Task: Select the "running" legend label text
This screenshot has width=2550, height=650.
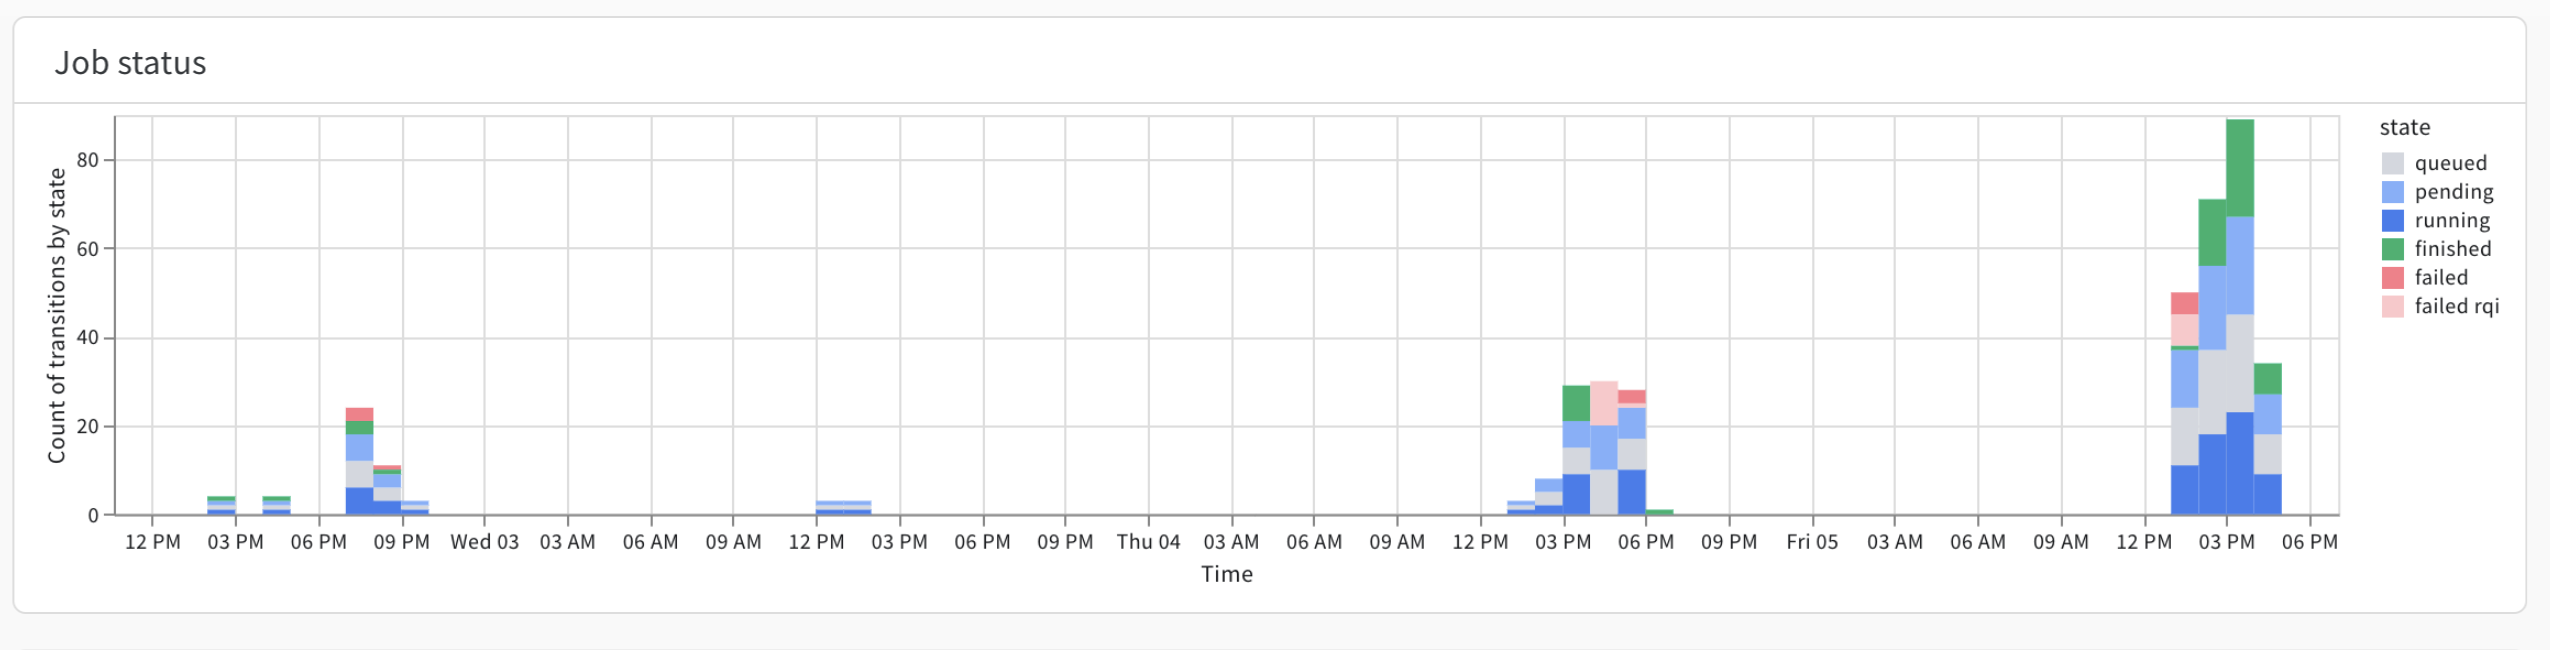Action: [x=2452, y=220]
